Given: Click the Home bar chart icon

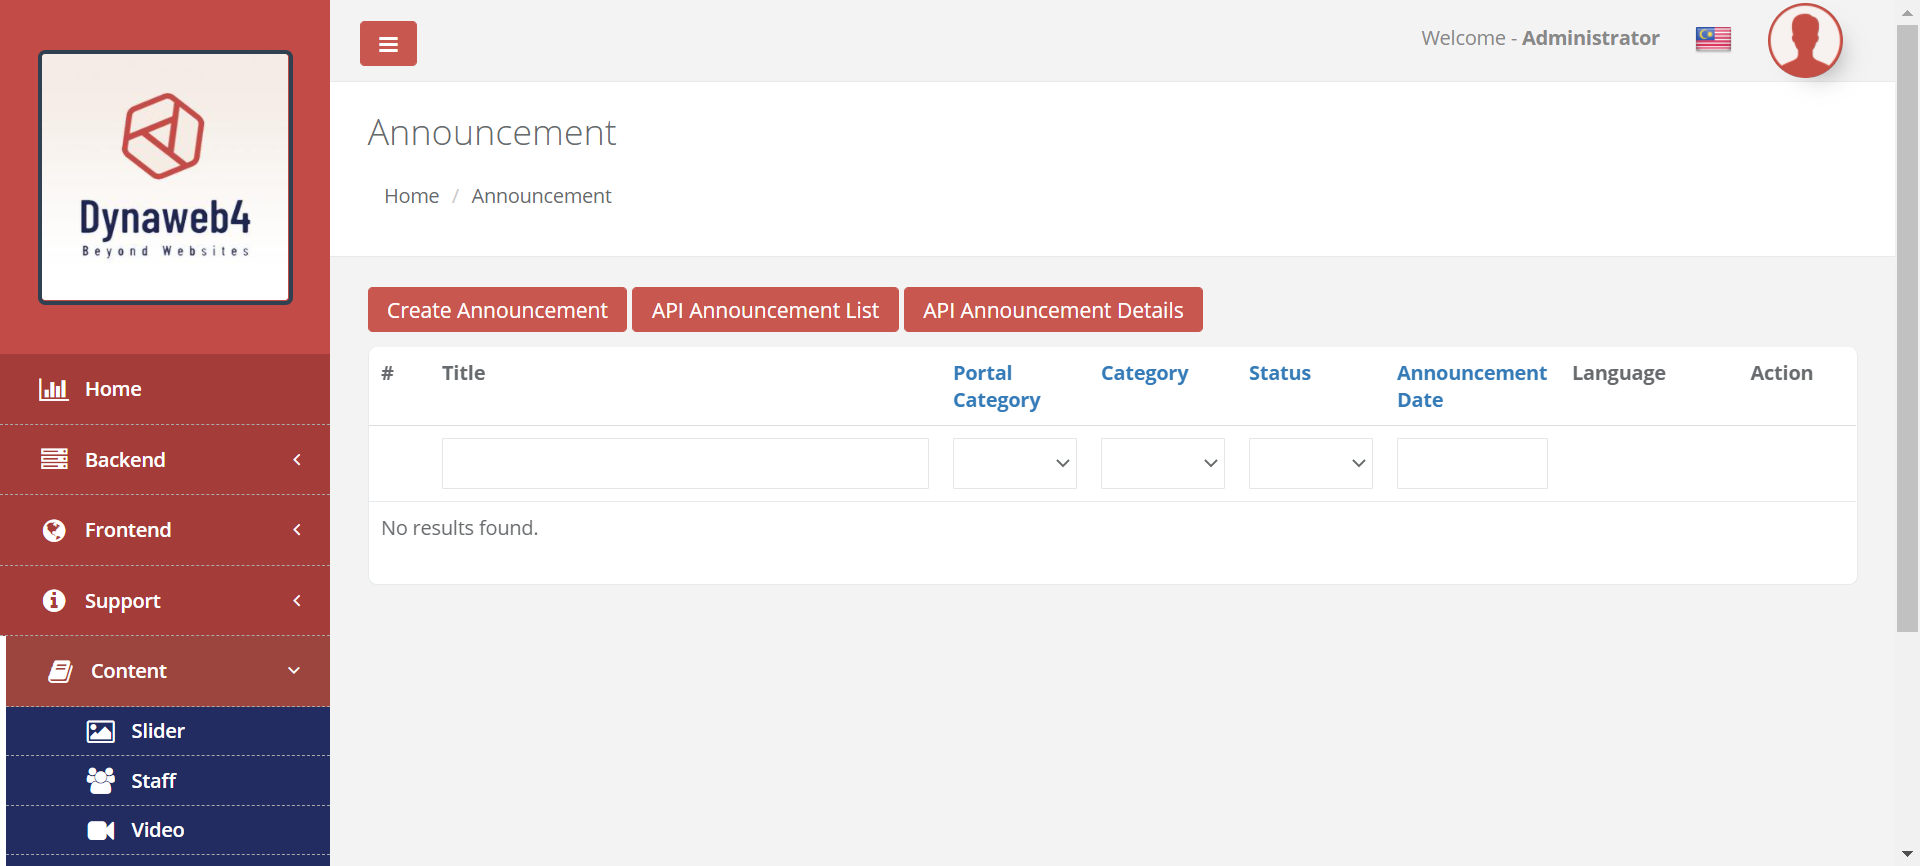Looking at the screenshot, I should [x=54, y=389].
